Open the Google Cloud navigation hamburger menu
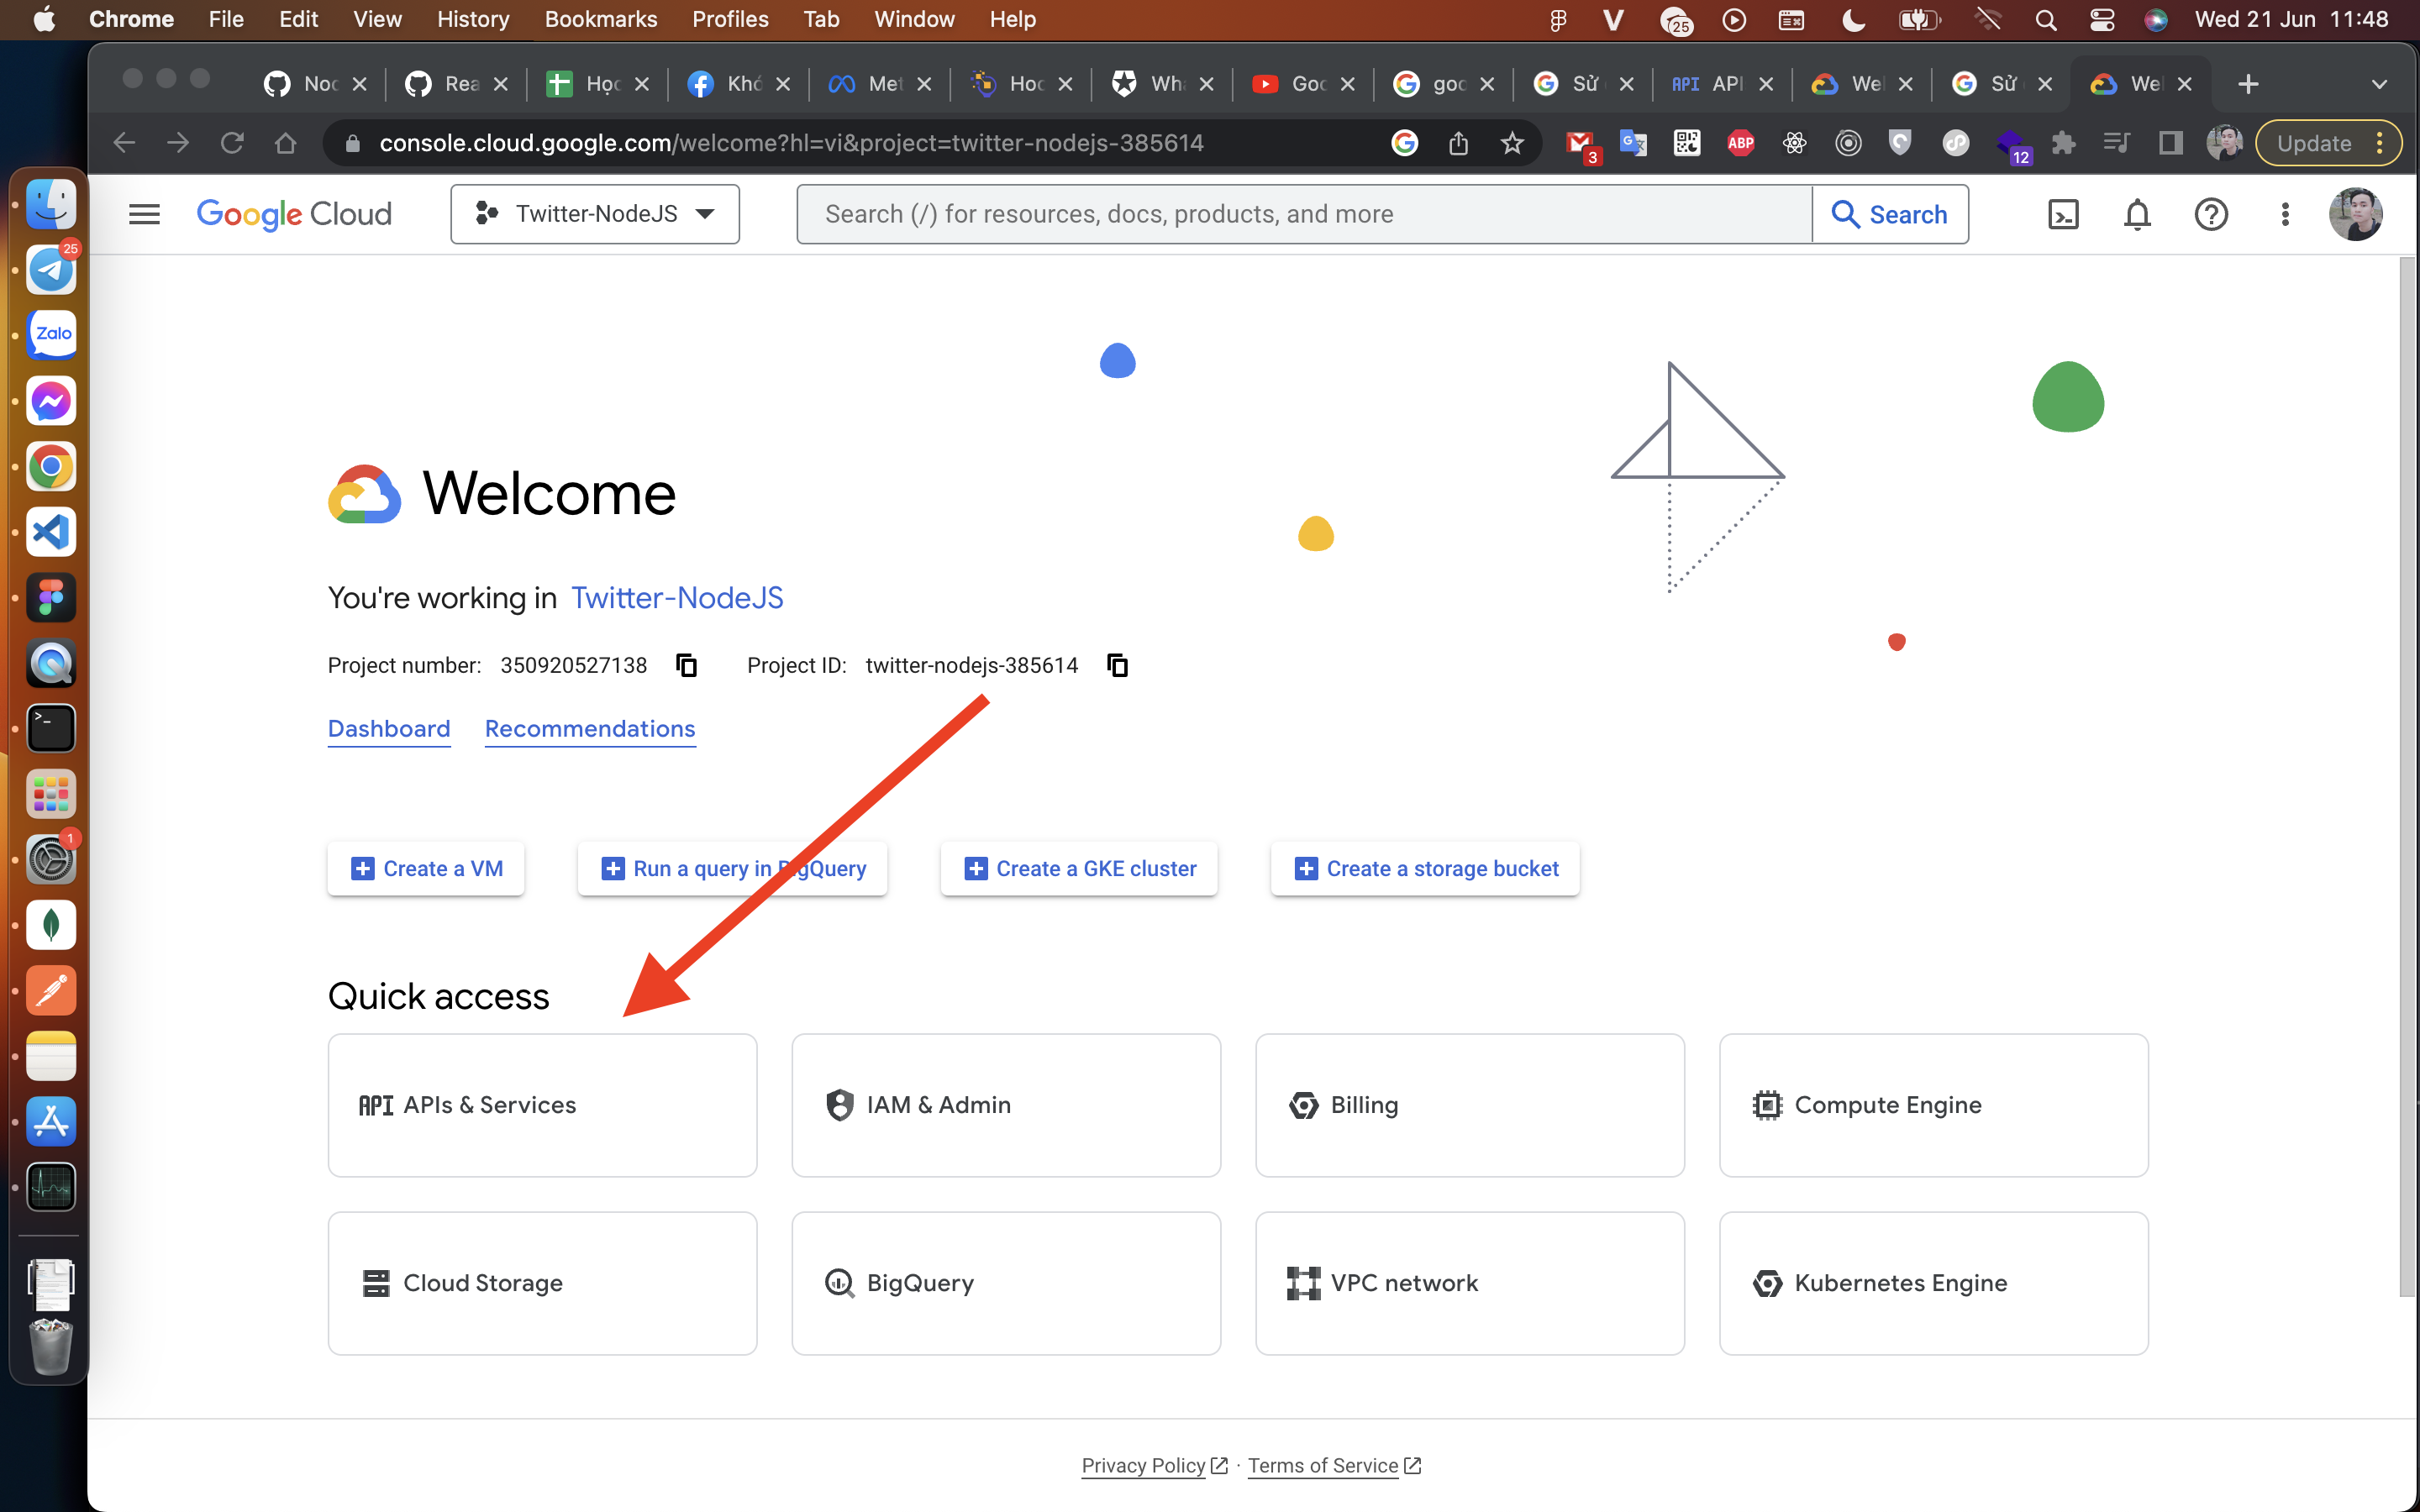 (x=144, y=214)
